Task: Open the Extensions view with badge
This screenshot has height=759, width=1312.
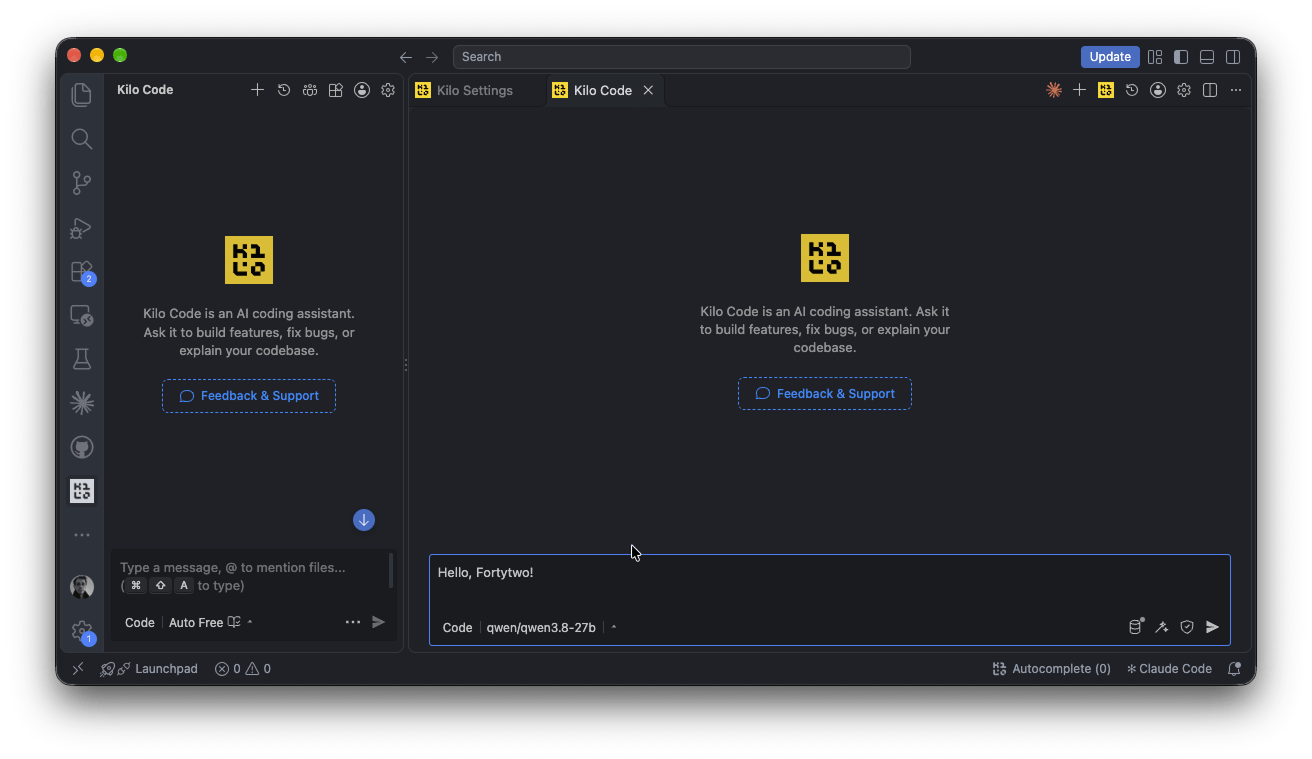Action: (x=82, y=272)
